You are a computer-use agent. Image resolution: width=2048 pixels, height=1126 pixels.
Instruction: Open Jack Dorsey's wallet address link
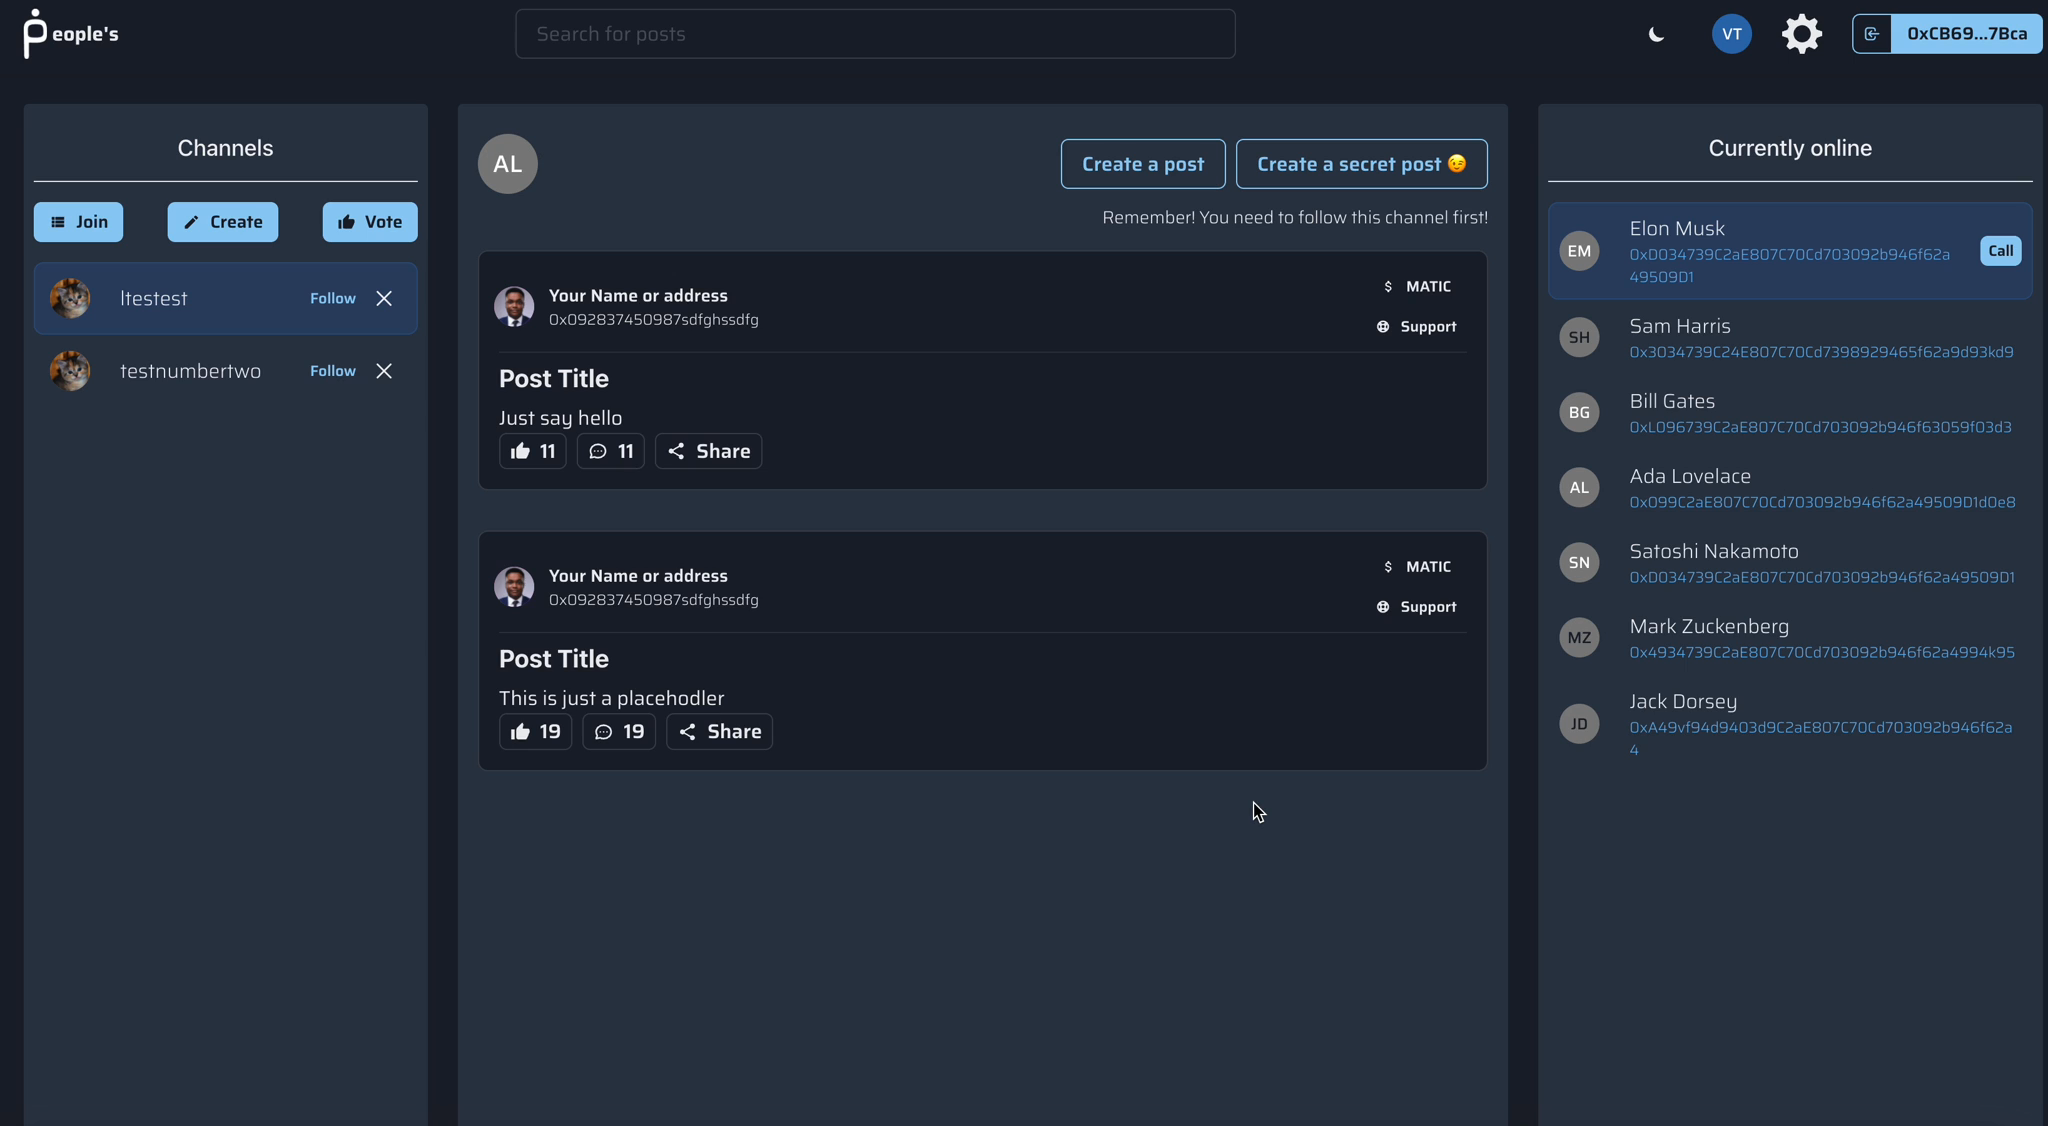click(x=1820, y=738)
